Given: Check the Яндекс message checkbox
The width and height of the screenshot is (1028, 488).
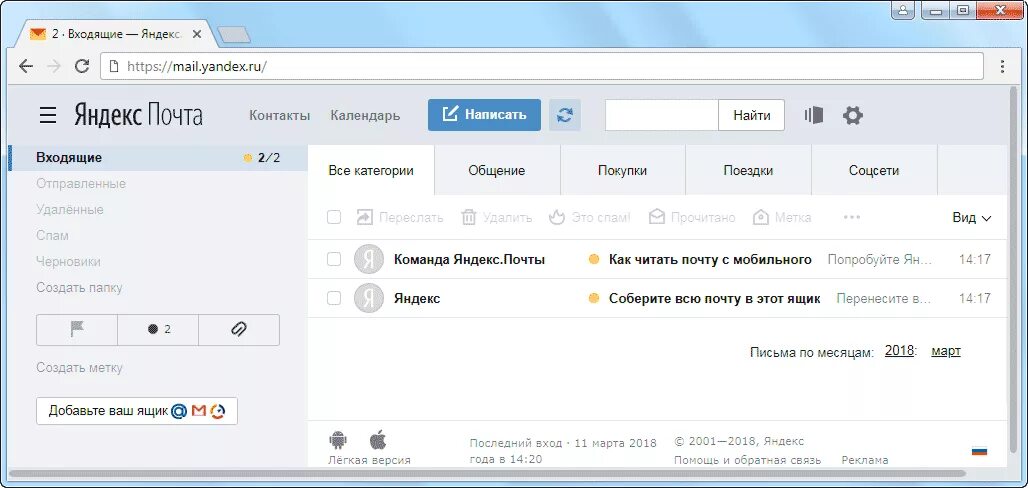Looking at the screenshot, I should click(334, 298).
